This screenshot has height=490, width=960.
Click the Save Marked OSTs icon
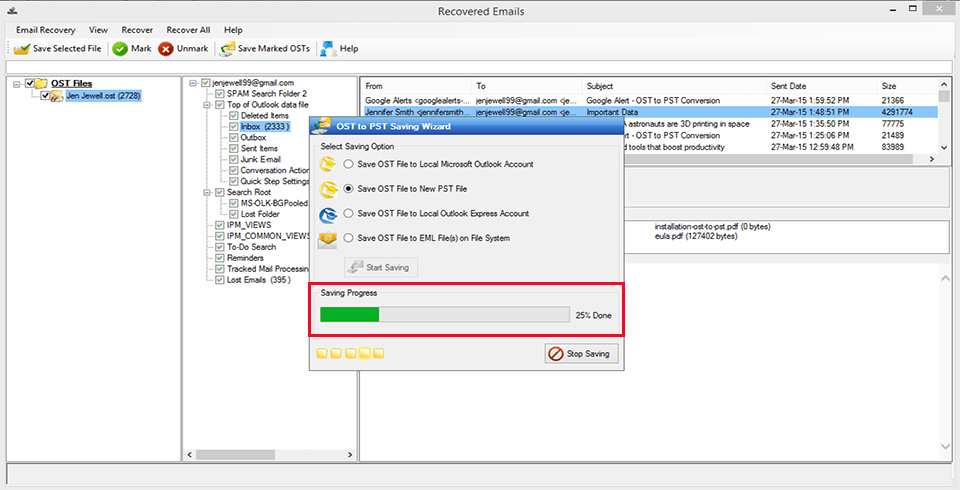click(x=228, y=48)
